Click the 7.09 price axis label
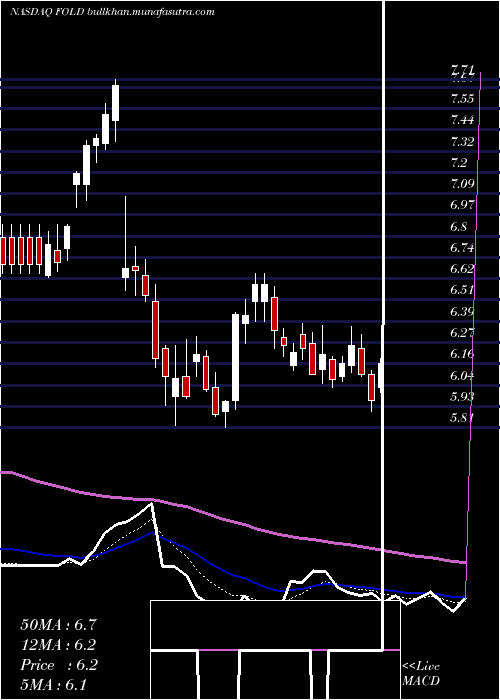 (x=462, y=184)
